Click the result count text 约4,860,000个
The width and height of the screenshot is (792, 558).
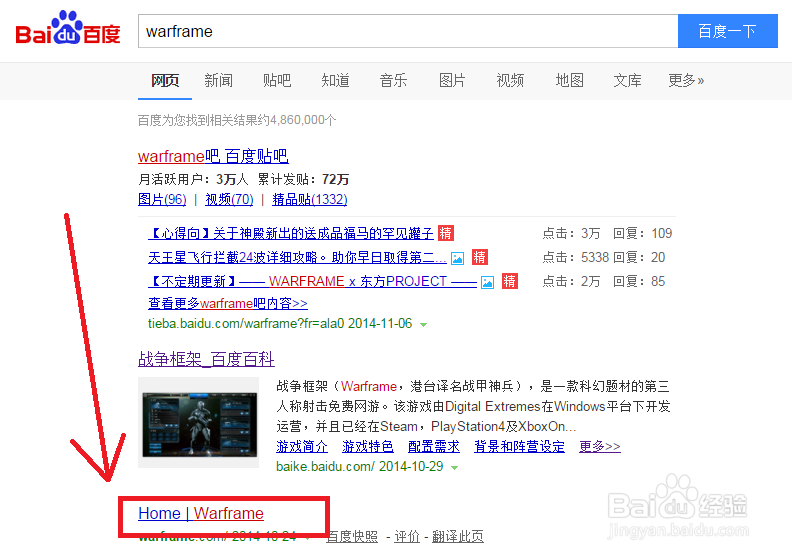pos(296,120)
